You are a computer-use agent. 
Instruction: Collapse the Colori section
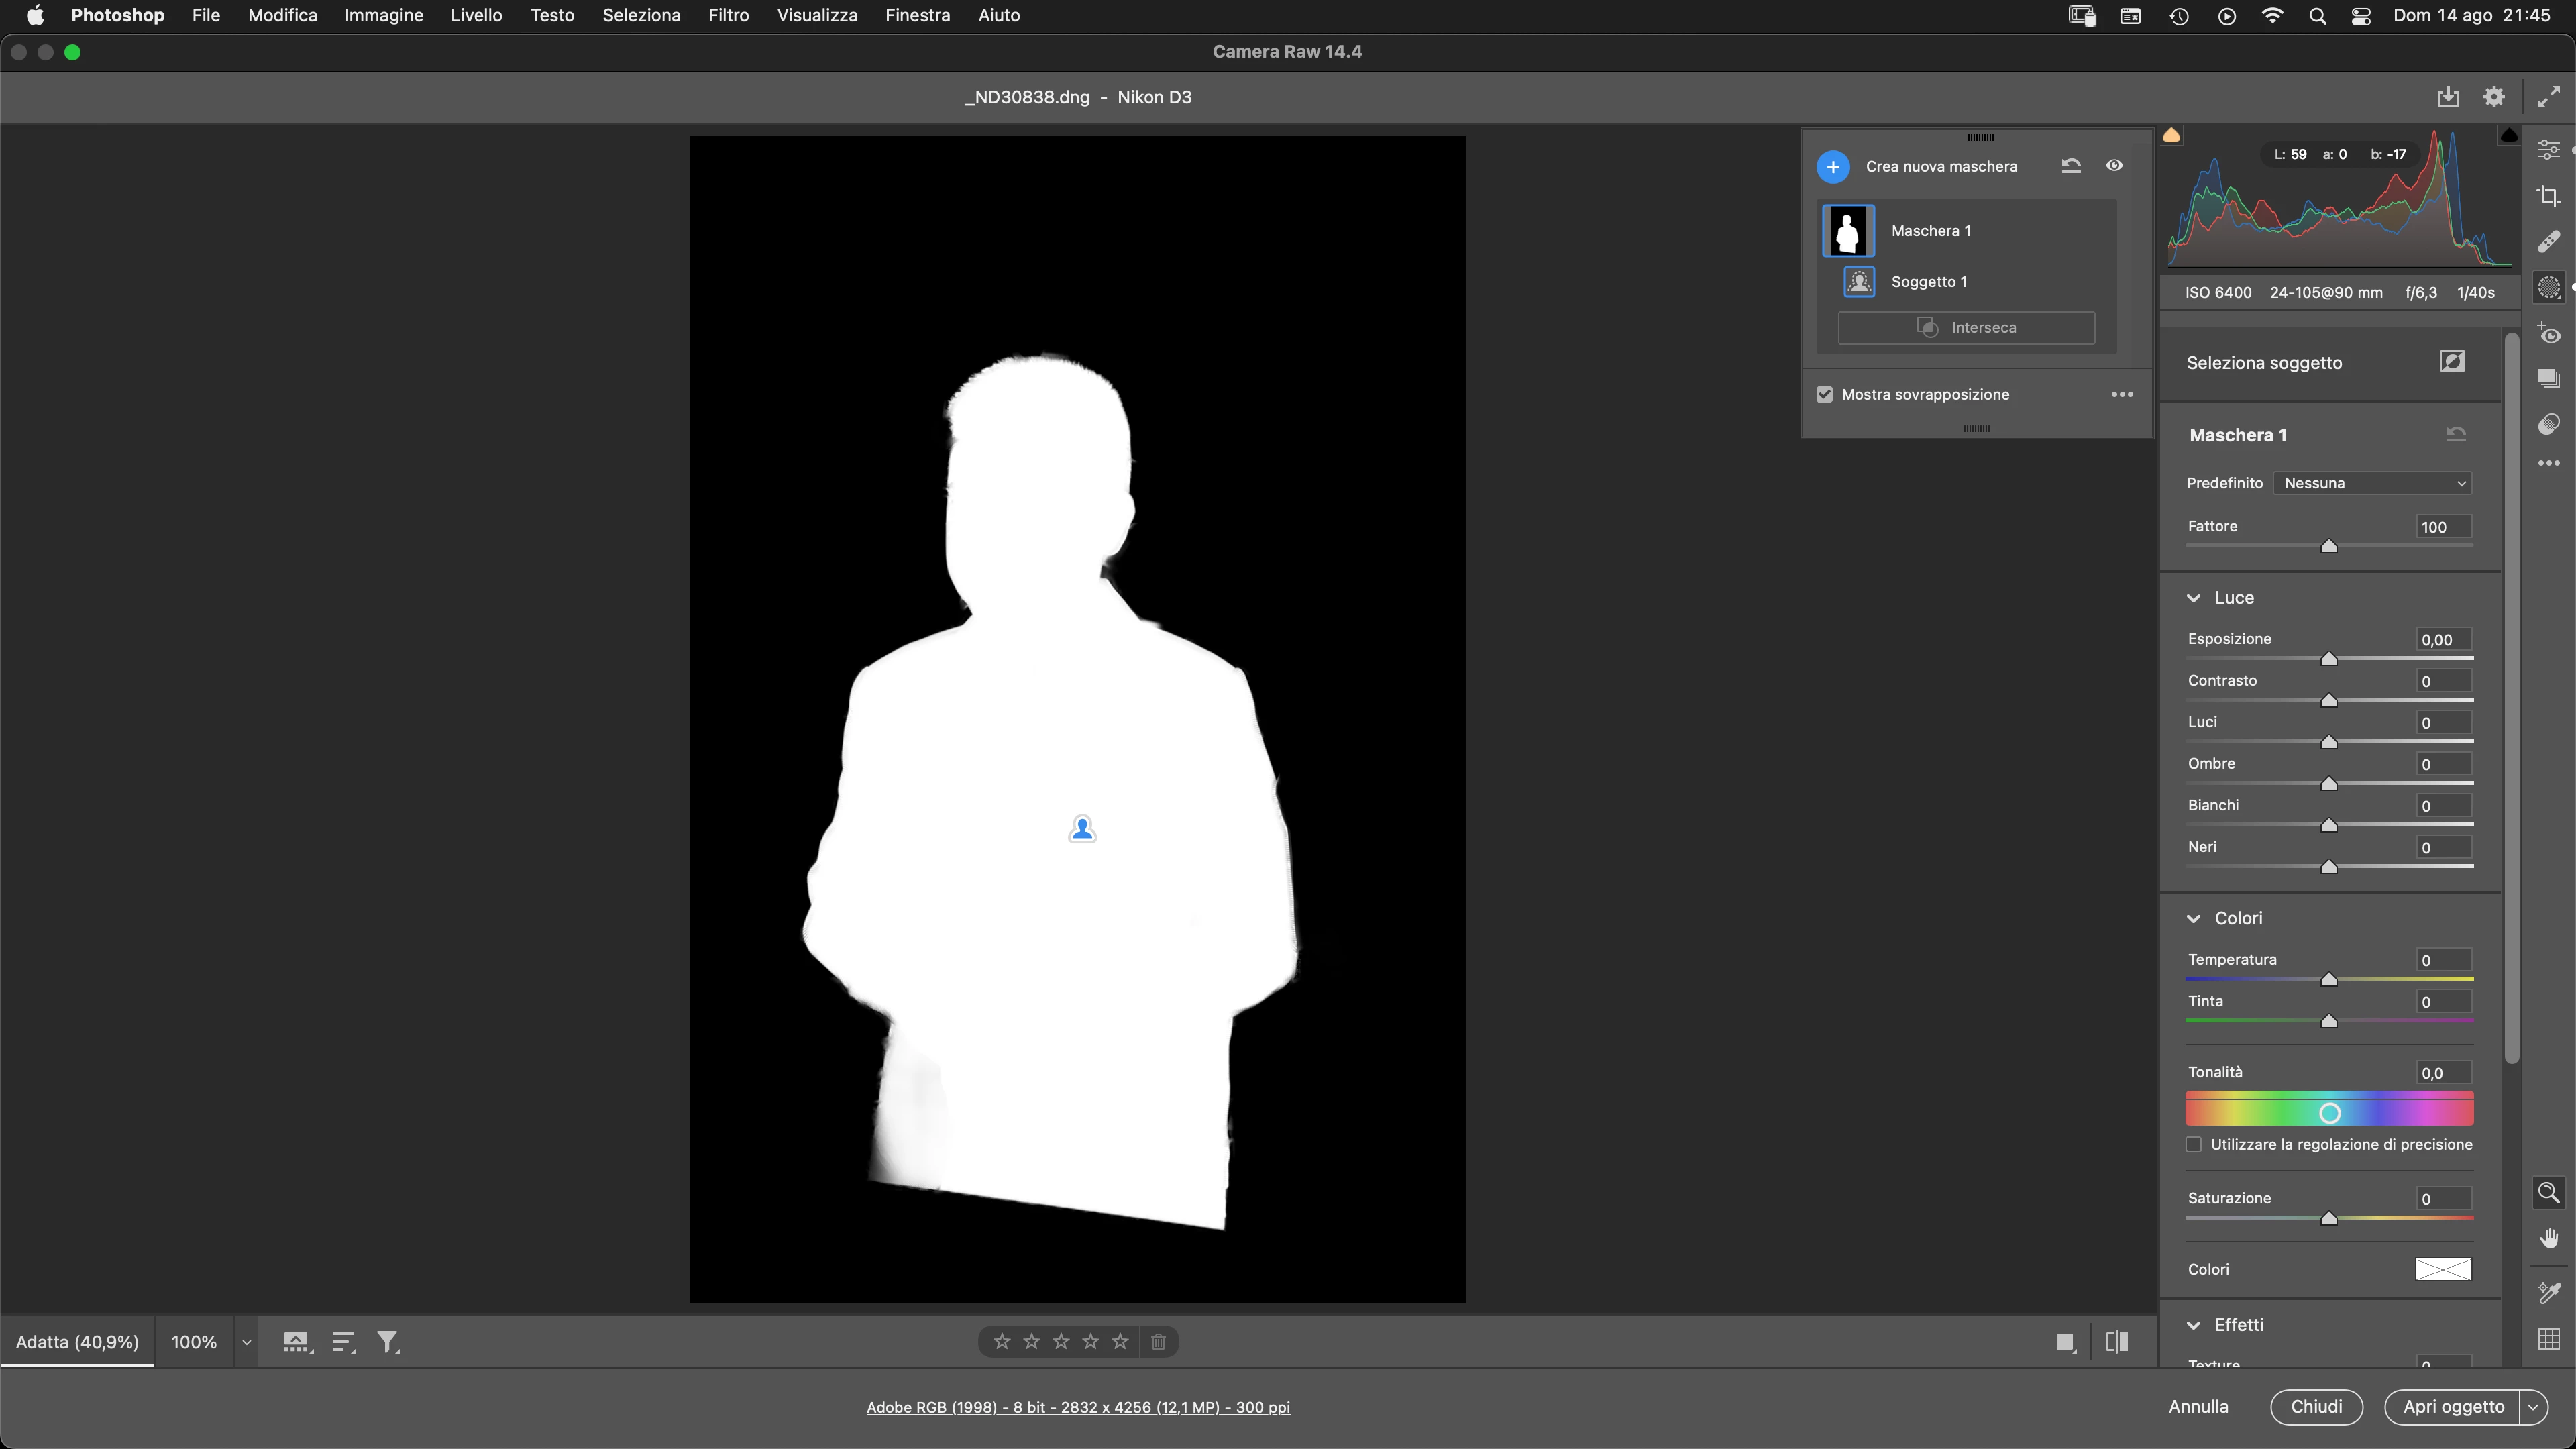click(2194, 918)
